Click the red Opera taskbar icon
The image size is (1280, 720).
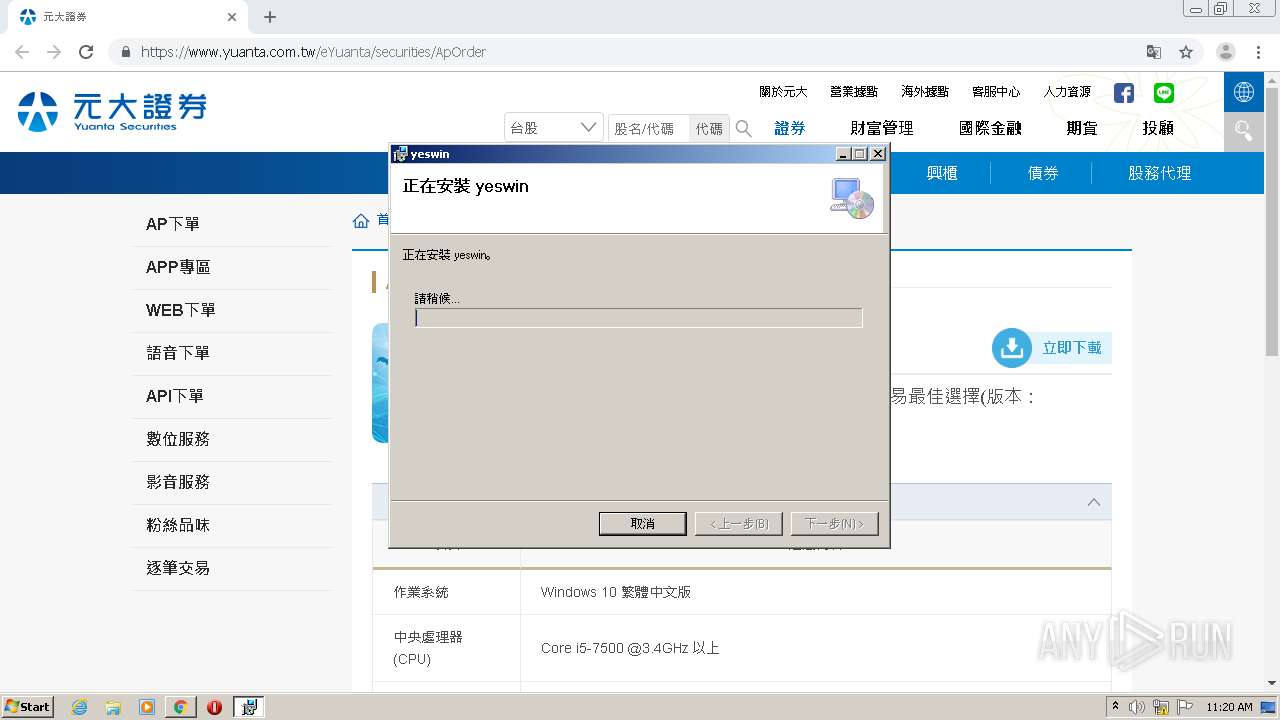214,707
